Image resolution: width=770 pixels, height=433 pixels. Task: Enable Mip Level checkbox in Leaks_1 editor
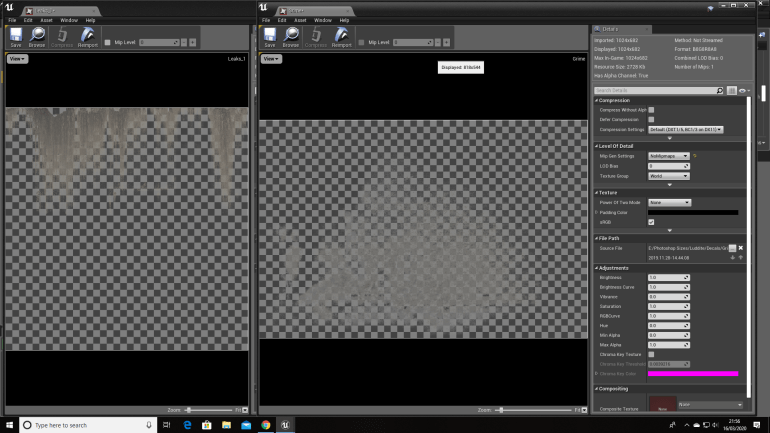coord(108,42)
